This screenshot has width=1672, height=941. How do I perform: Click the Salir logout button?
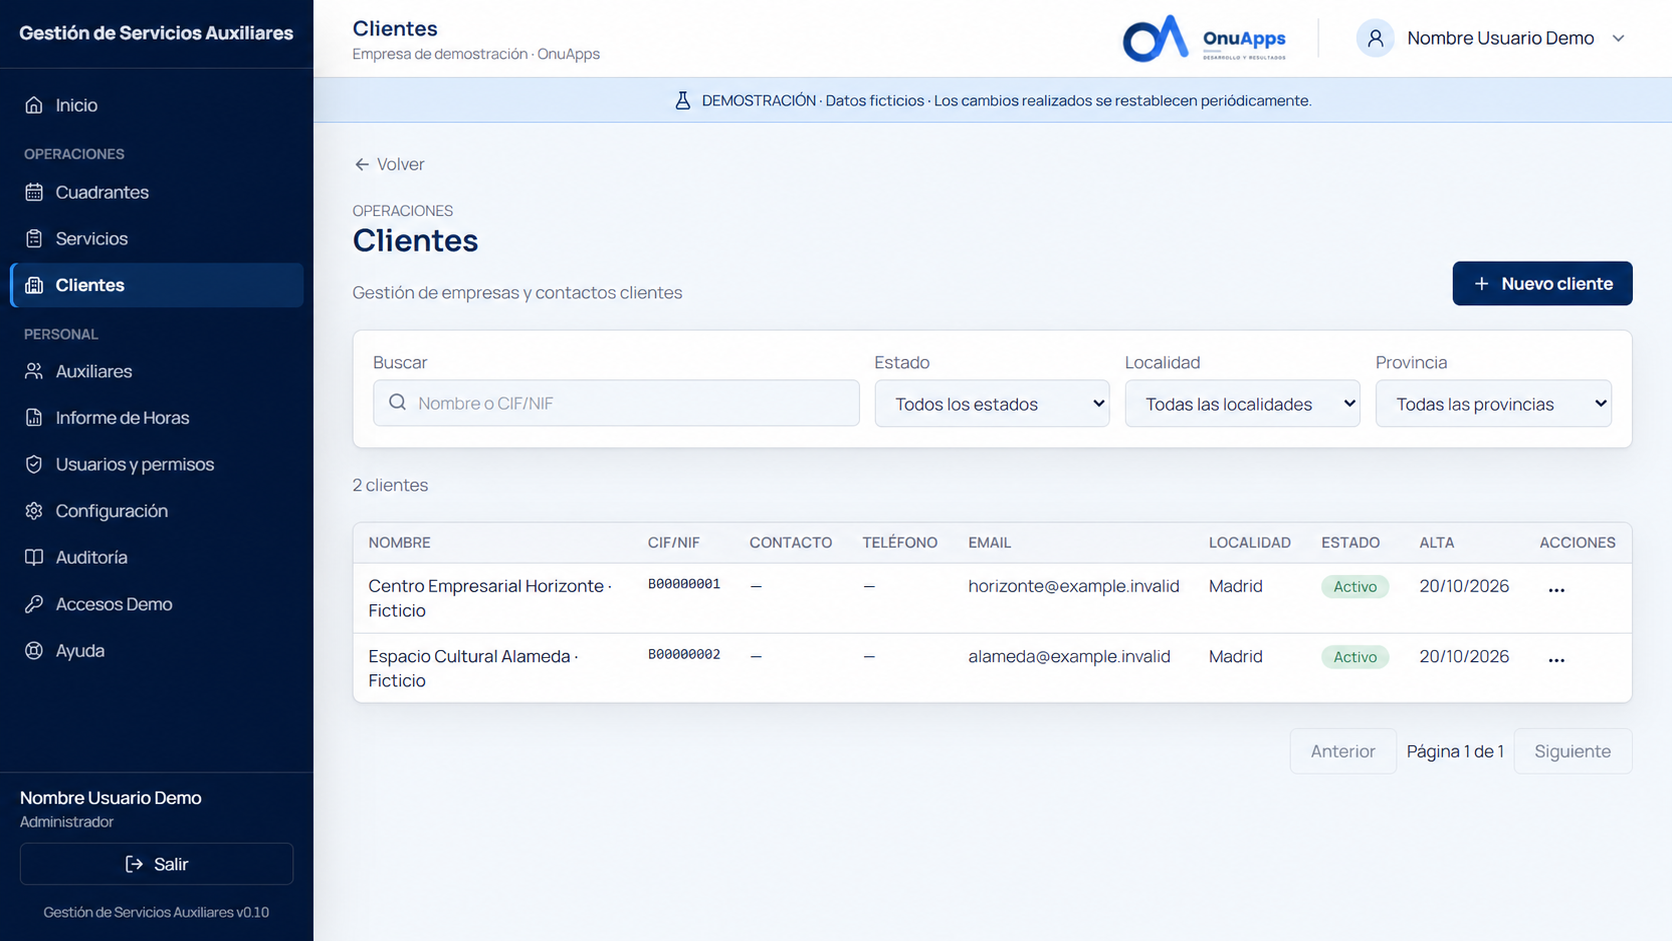click(156, 864)
